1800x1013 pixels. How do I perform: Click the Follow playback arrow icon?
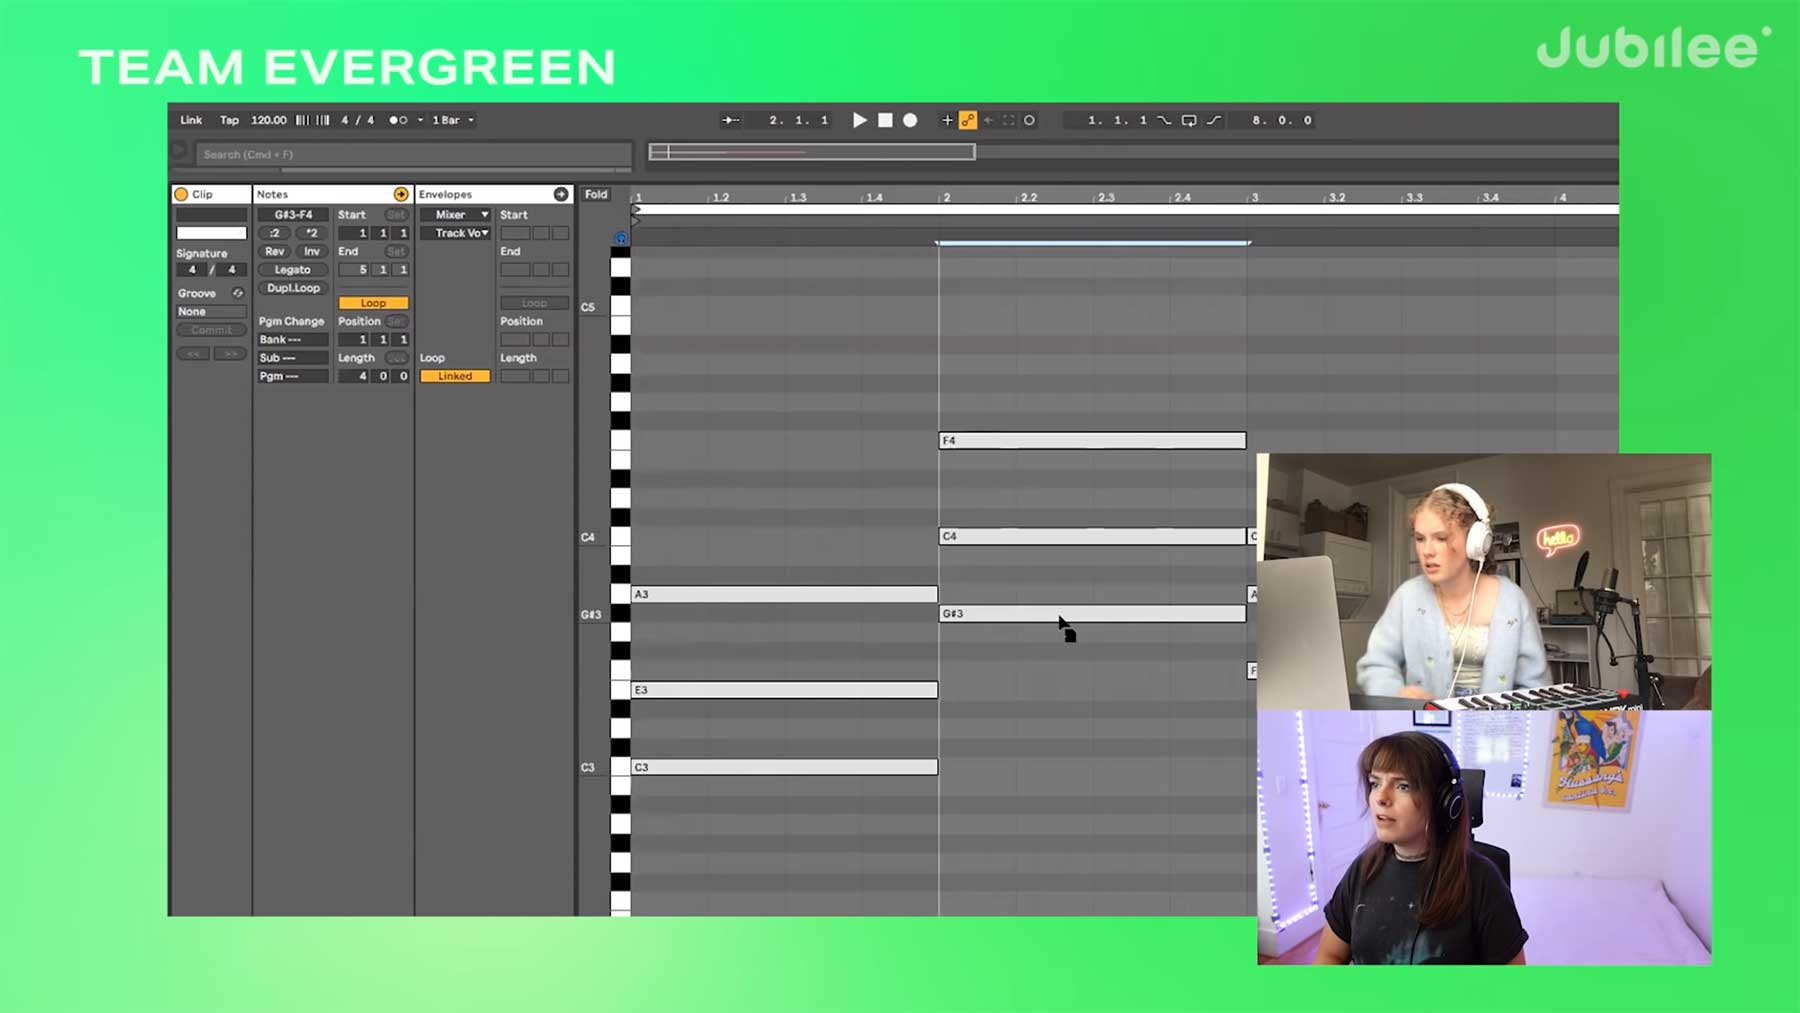click(731, 120)
